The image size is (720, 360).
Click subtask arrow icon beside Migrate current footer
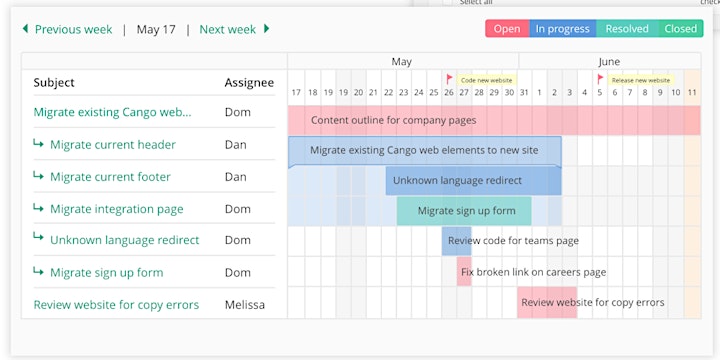click(x=38, y=176)
